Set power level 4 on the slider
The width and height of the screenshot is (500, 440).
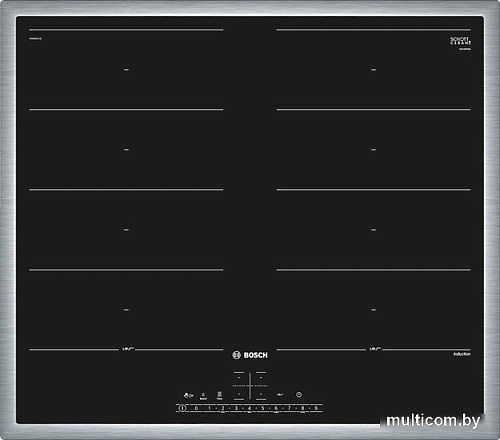pos(249,408)
